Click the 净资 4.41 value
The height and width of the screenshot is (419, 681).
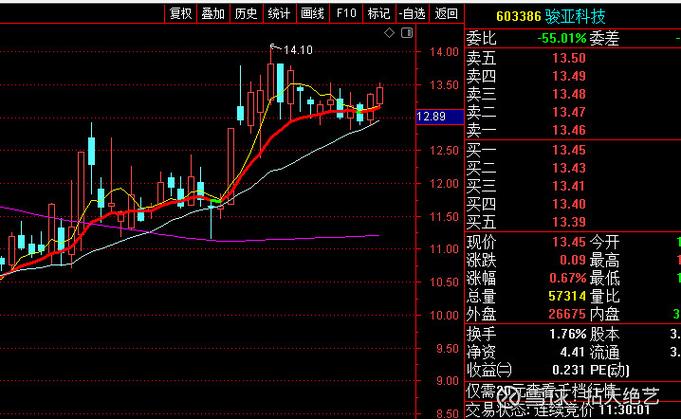(573, 352)
